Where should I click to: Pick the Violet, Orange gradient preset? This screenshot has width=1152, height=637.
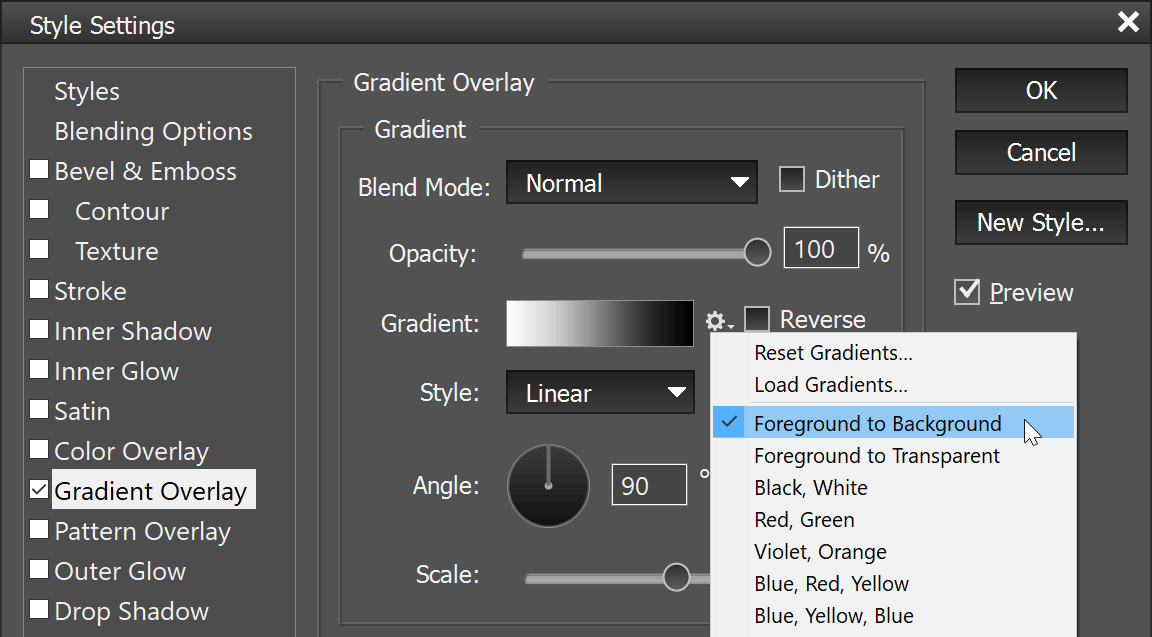pos(820,552)
